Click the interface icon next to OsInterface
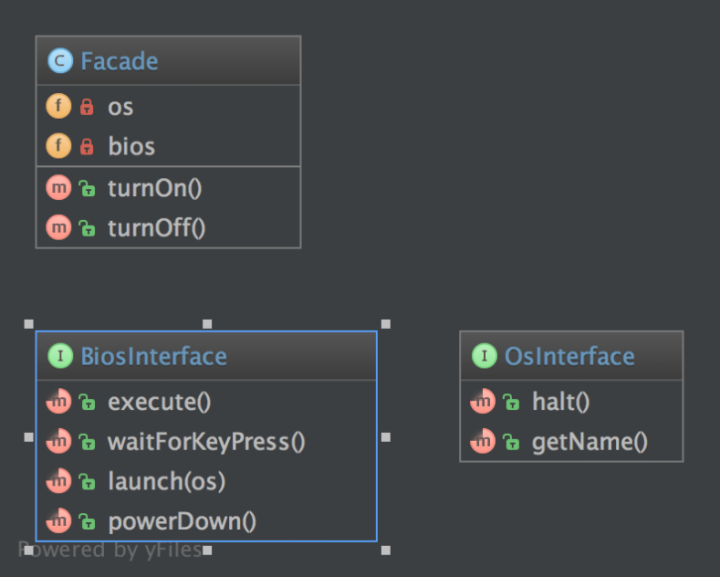This screenshot has height=577, width=720. [x=484, y=356]
